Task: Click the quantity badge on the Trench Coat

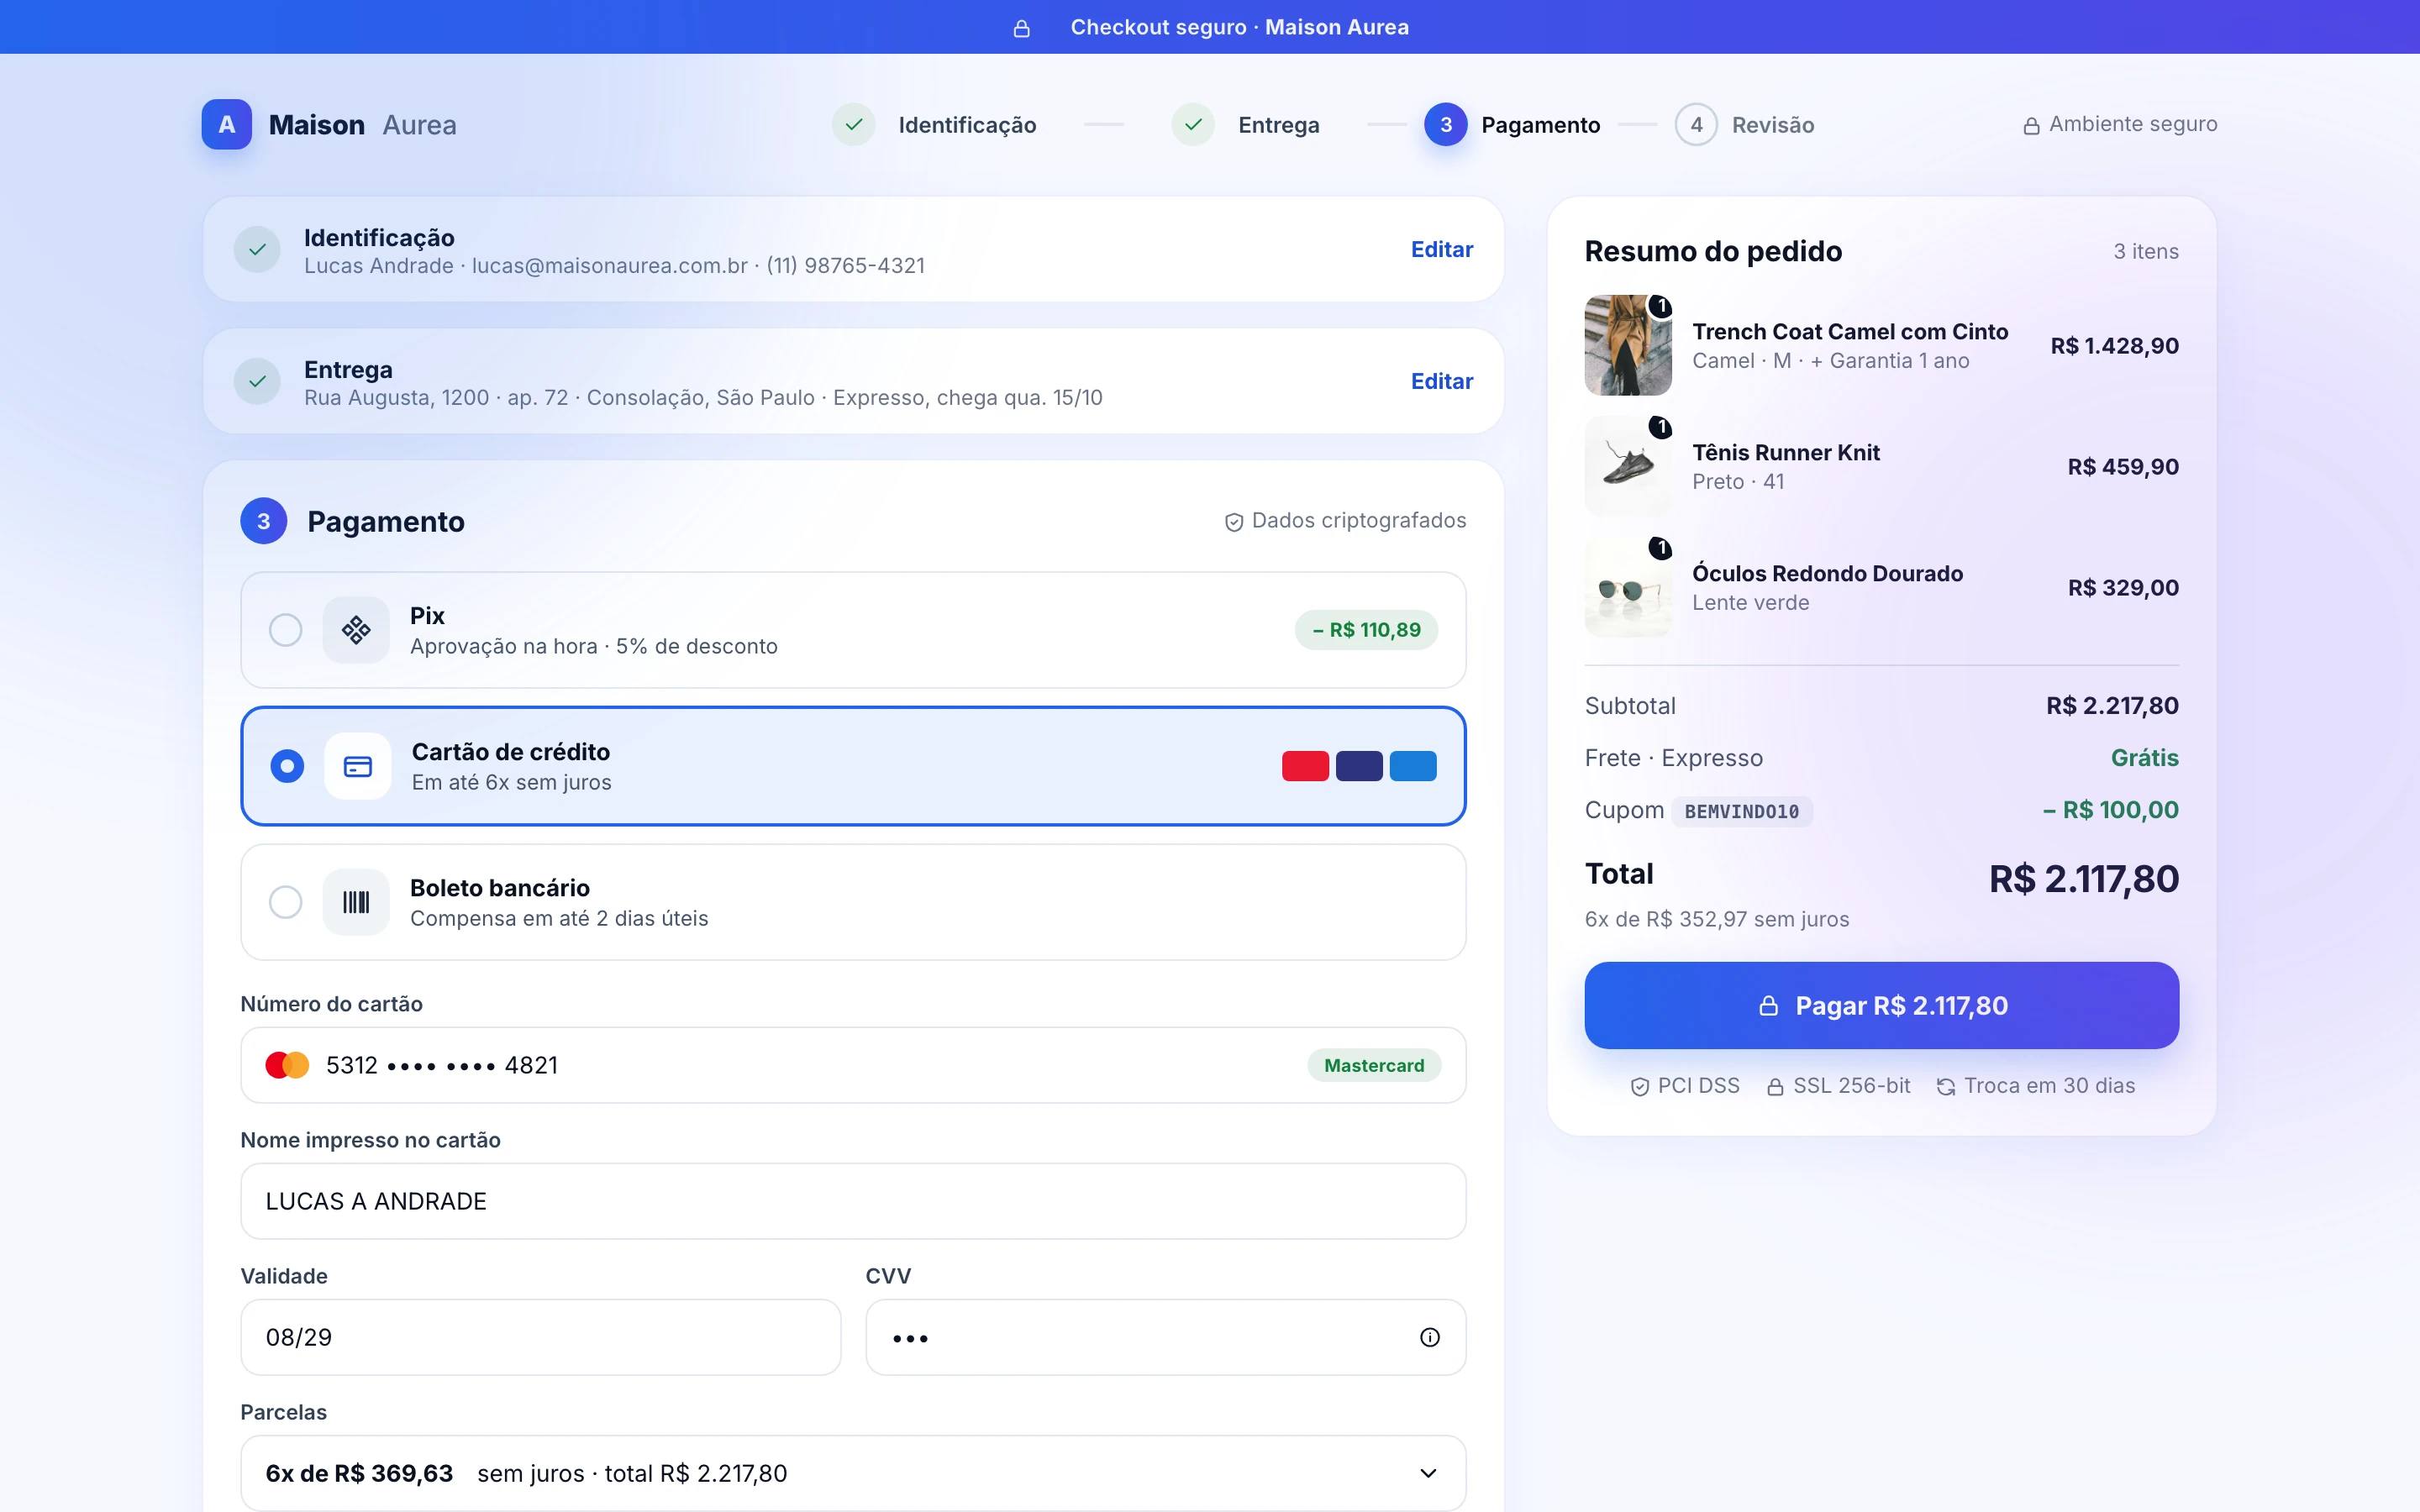Action: point(1660,306)
